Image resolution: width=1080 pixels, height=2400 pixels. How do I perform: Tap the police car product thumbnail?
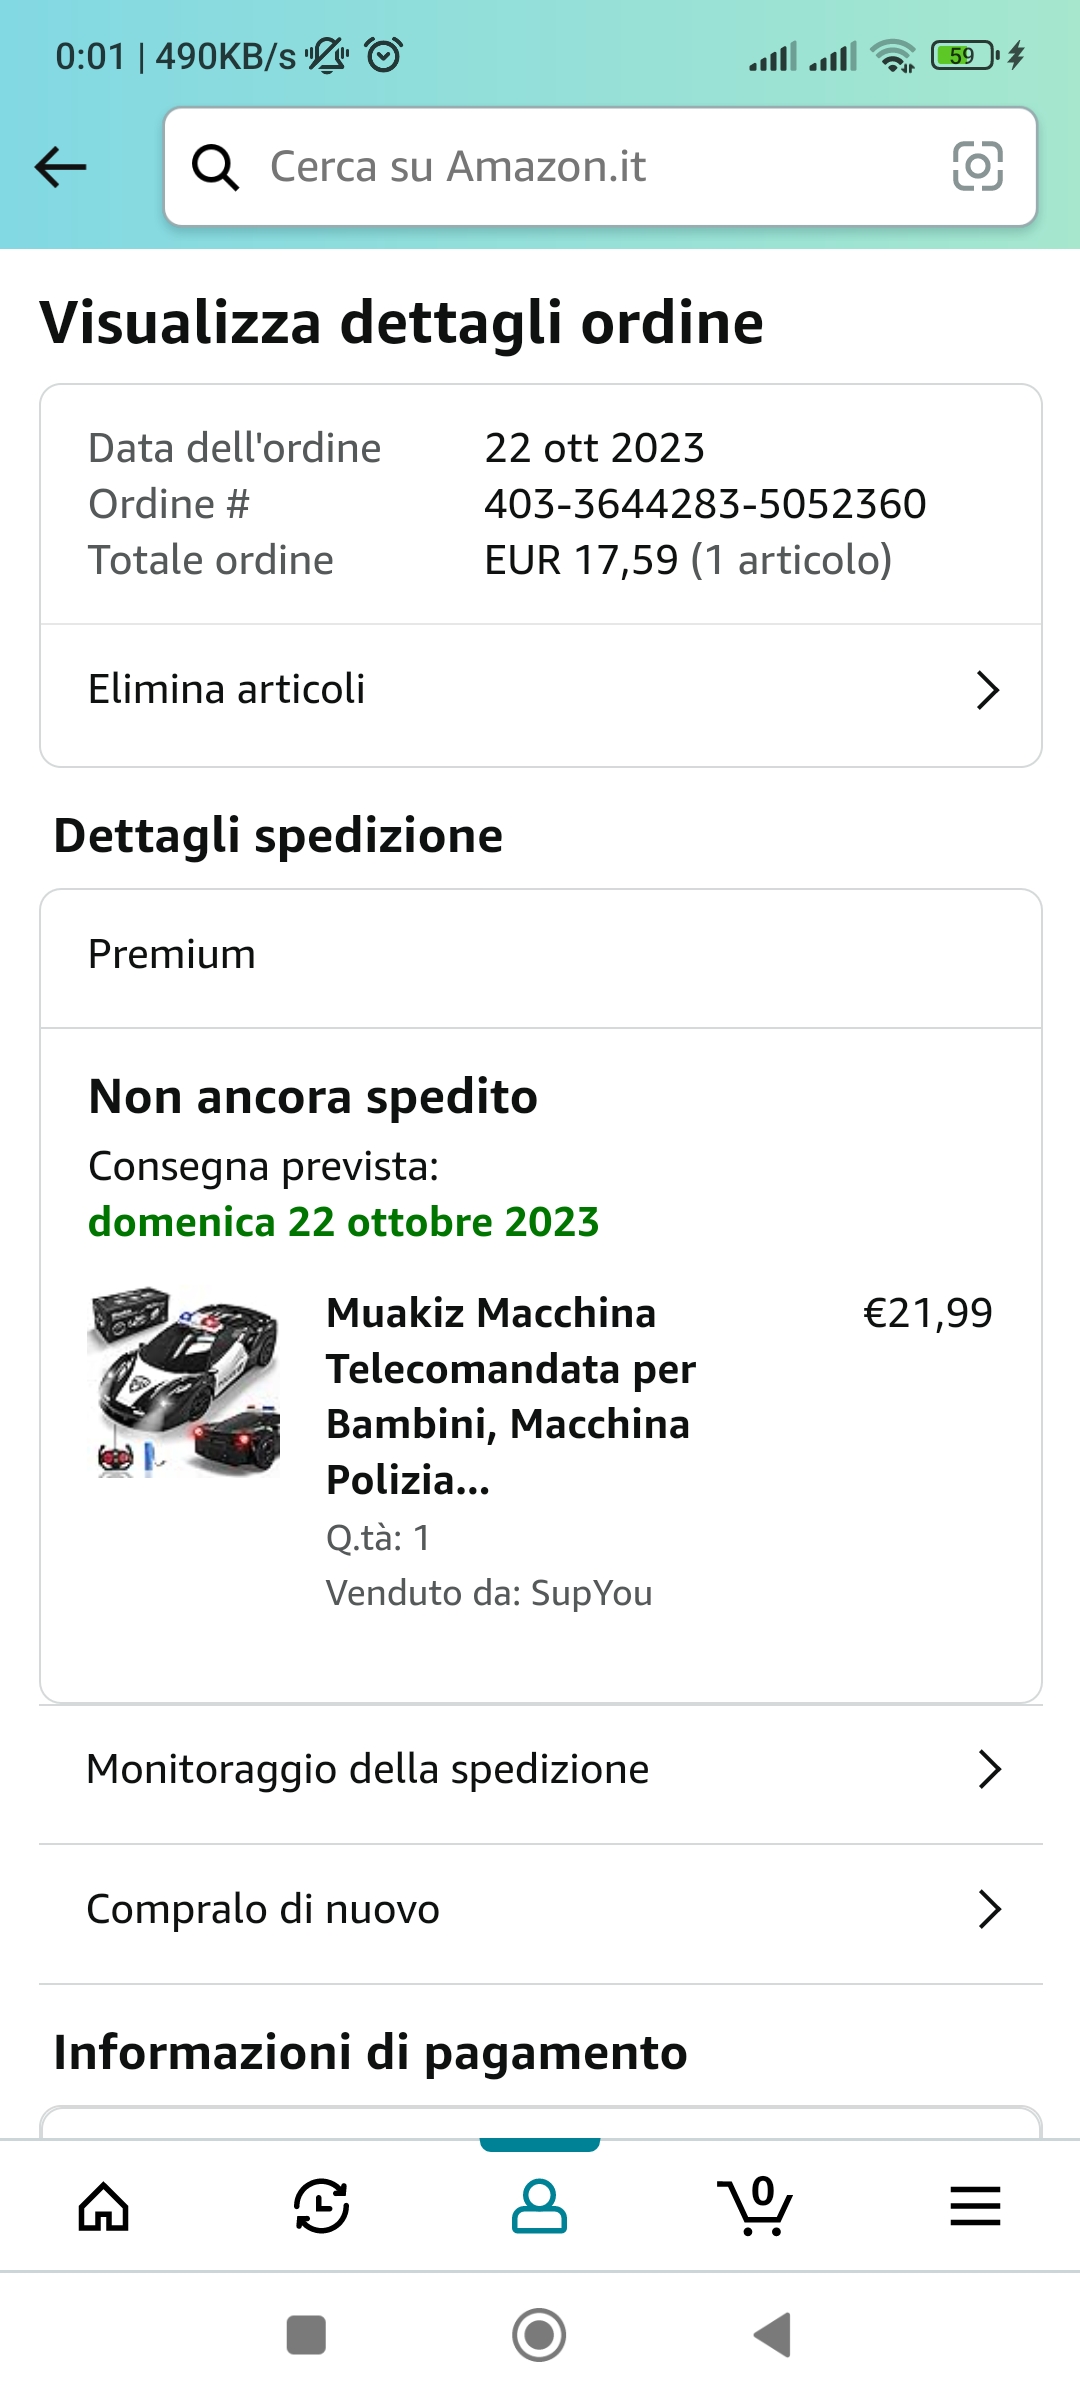pos(184,1383)
